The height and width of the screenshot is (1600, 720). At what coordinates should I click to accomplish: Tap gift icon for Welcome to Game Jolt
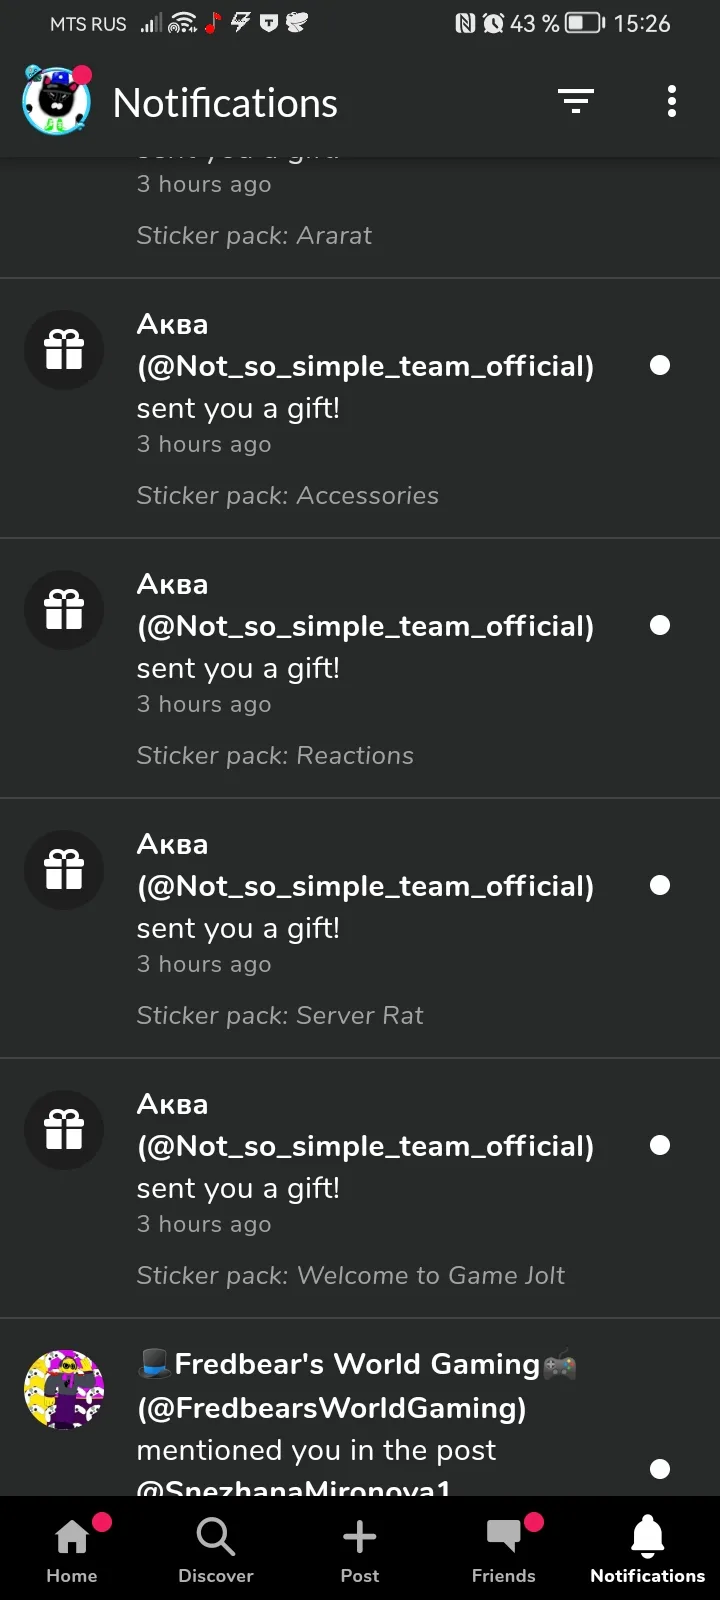tap(64, 1130)
